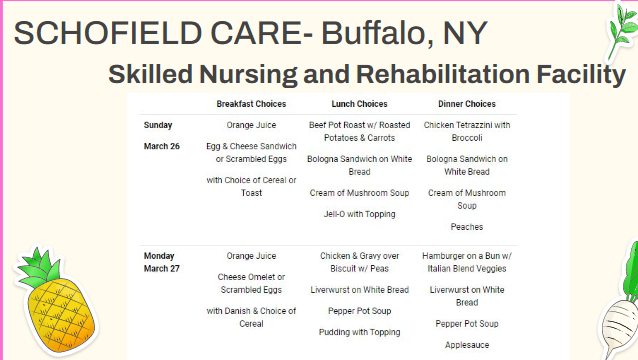Click the white radish illustration
Viewport: 638px width, 360px height.
pyautogui.click(x=621, y=303)
